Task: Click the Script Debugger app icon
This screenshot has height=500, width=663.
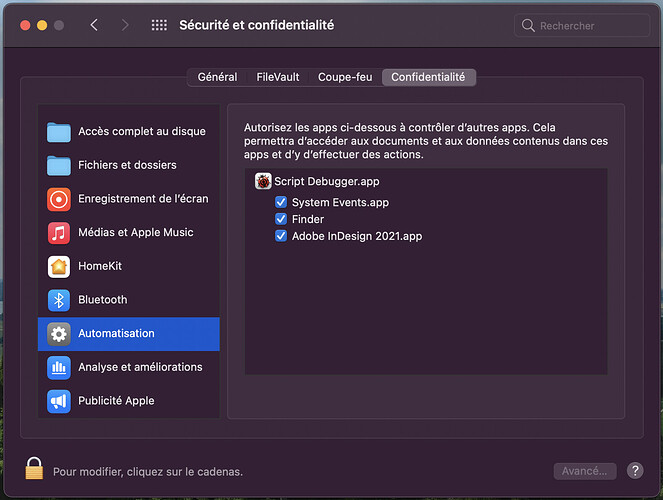Action: point(263,181)
